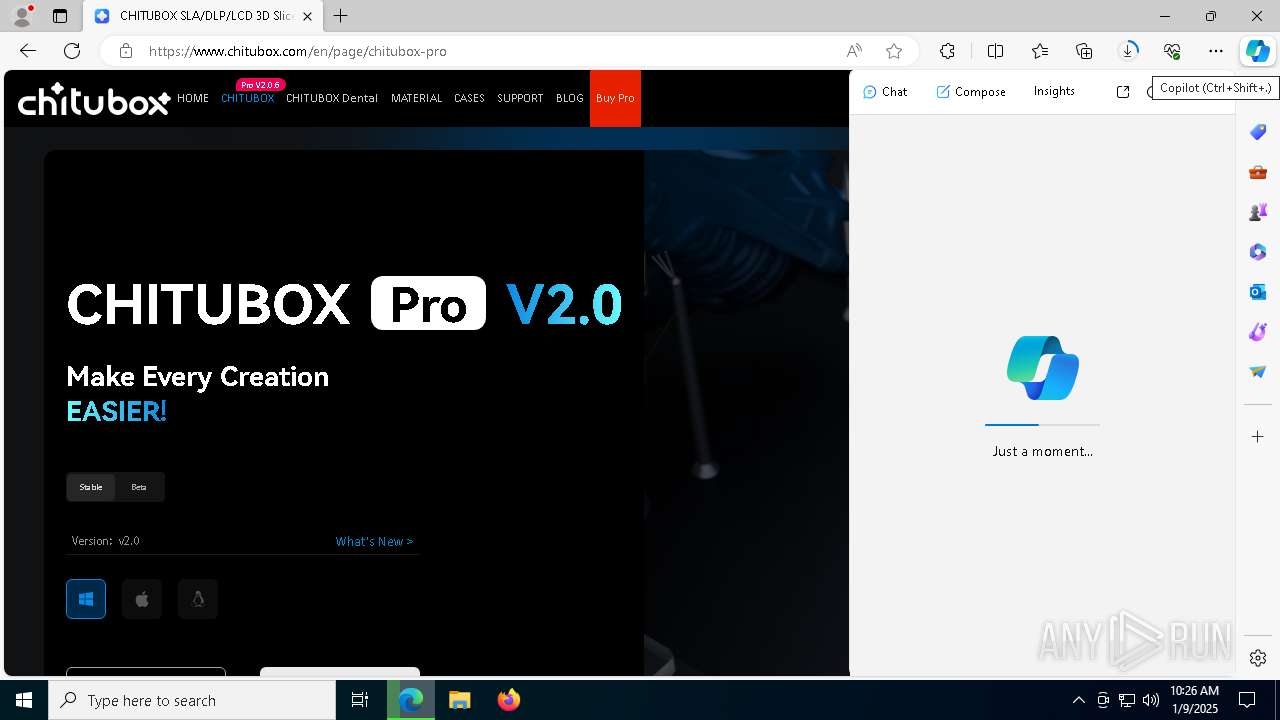Viewport: 1280px width, 720px height.
Task: Close the CHITUBOX browser tab
Action: point(307,16)
